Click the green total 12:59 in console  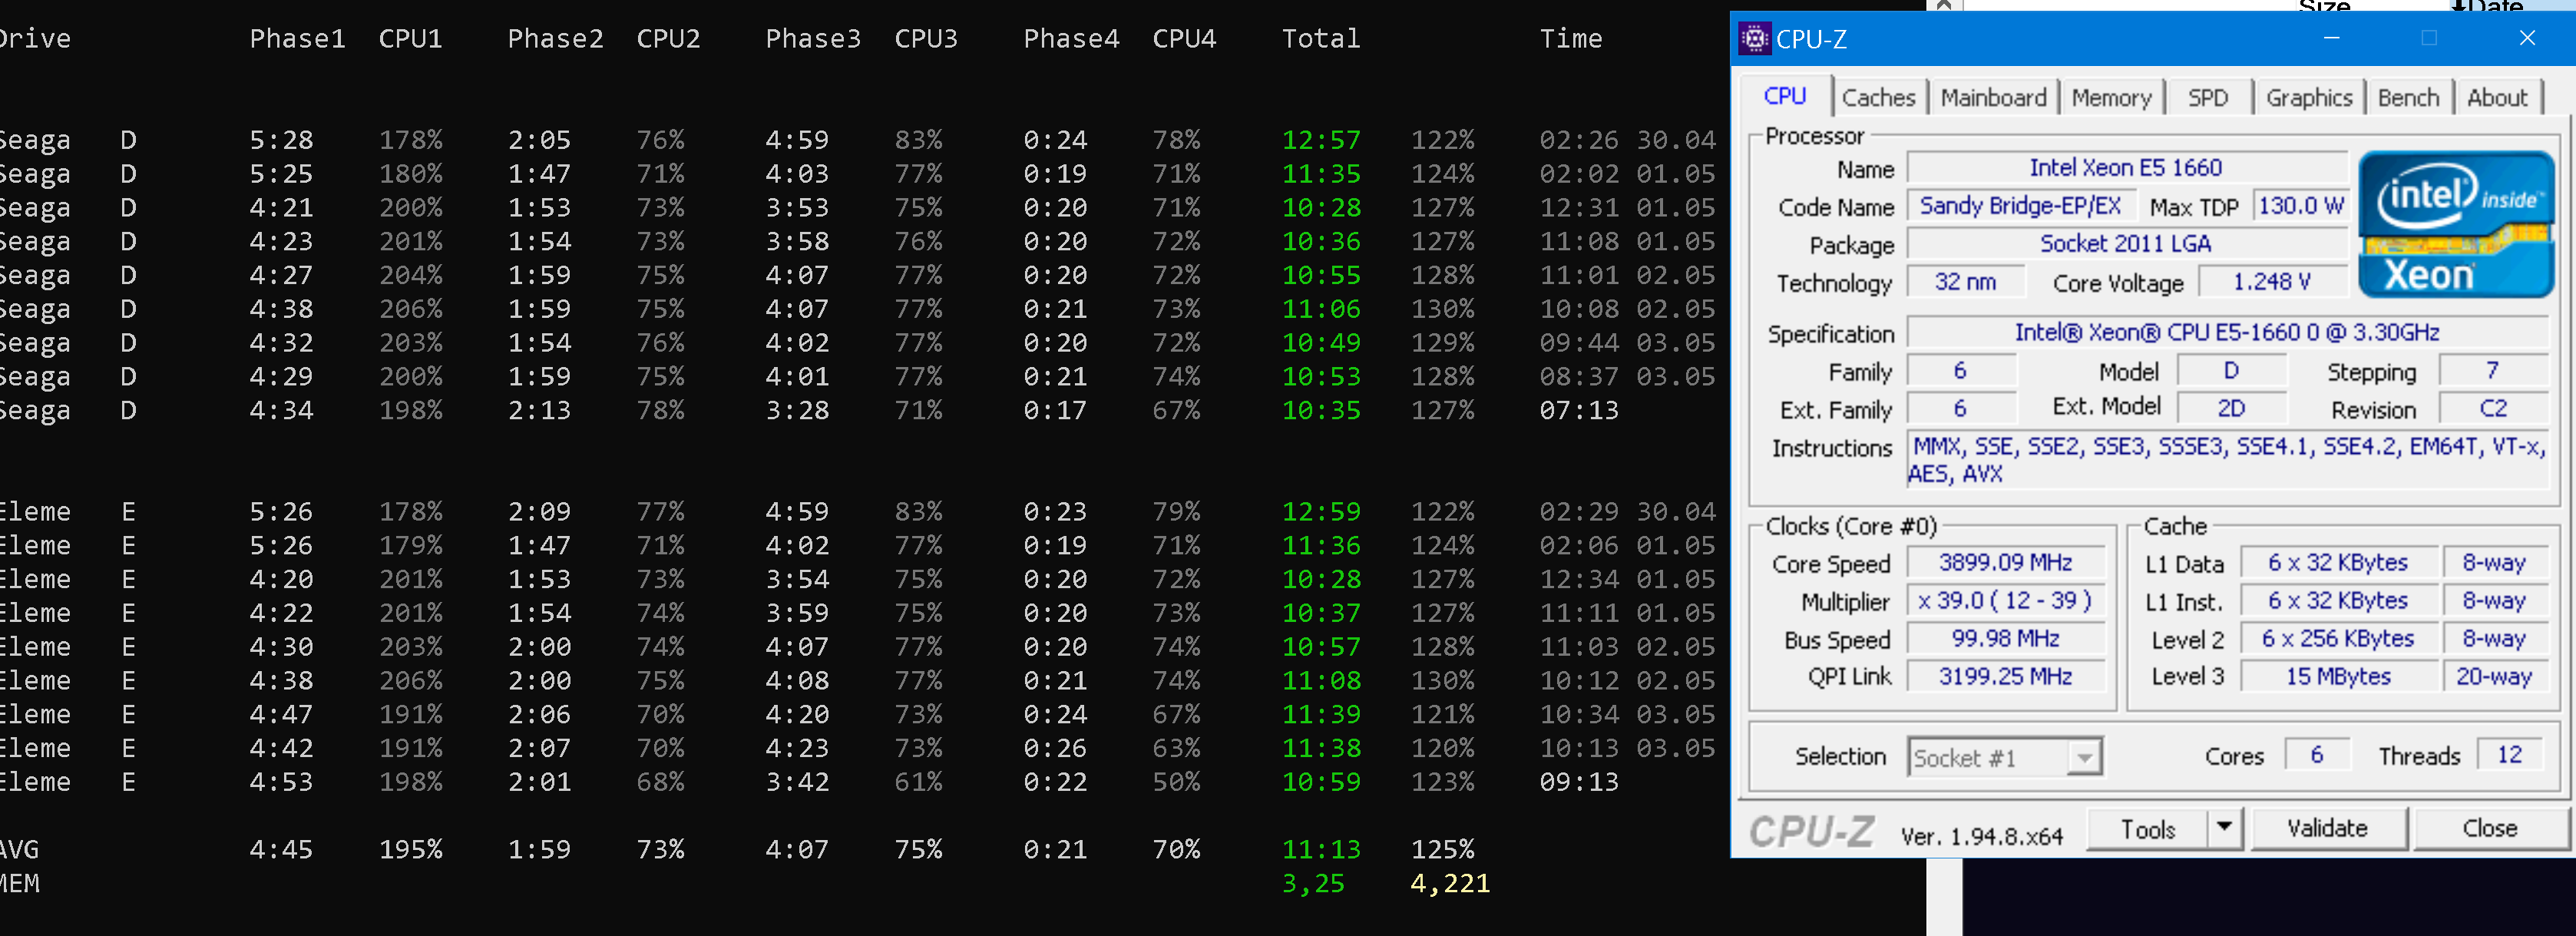(x=1321, y=512)
